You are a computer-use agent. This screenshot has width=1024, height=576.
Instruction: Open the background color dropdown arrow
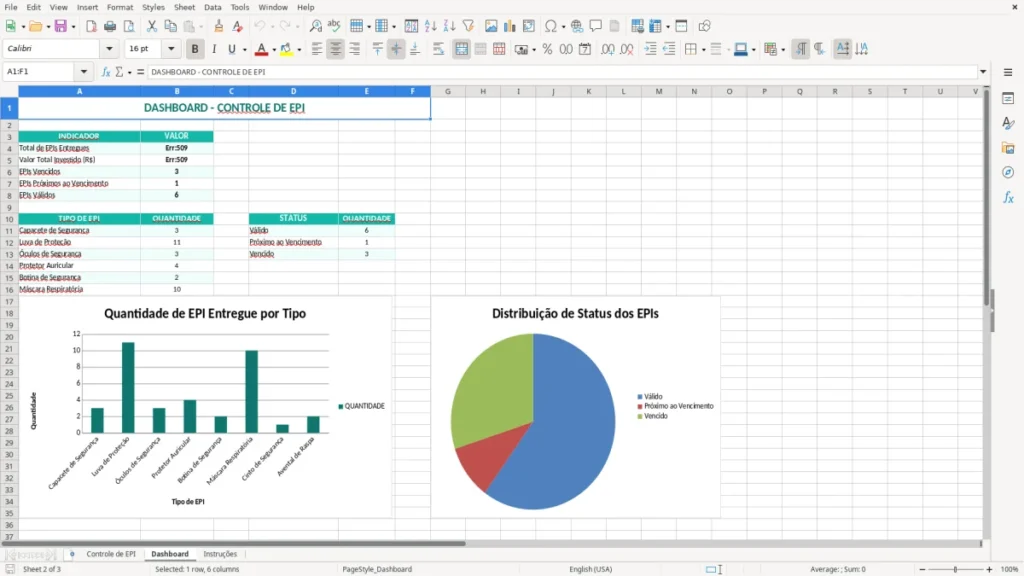(x=299, y=50)
